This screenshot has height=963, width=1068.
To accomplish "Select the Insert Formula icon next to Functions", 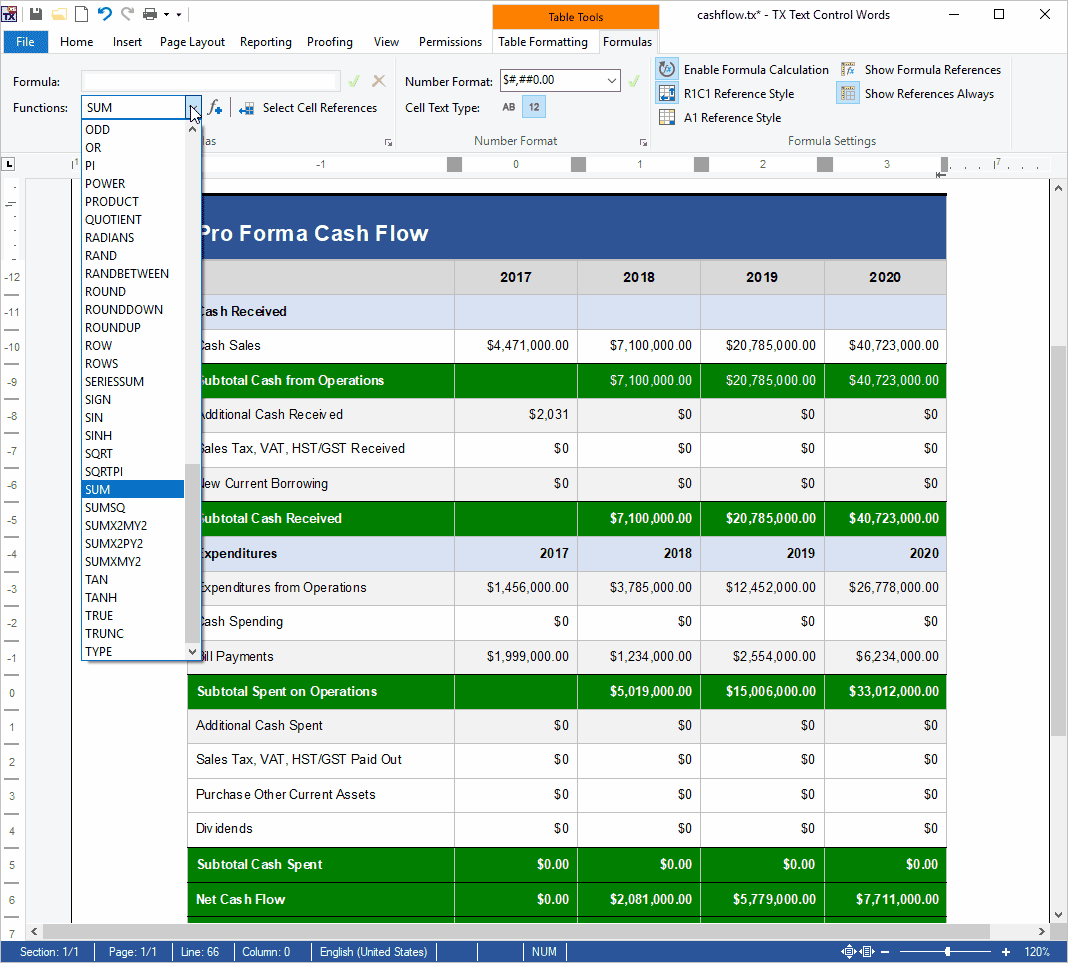I will (216, 107).
